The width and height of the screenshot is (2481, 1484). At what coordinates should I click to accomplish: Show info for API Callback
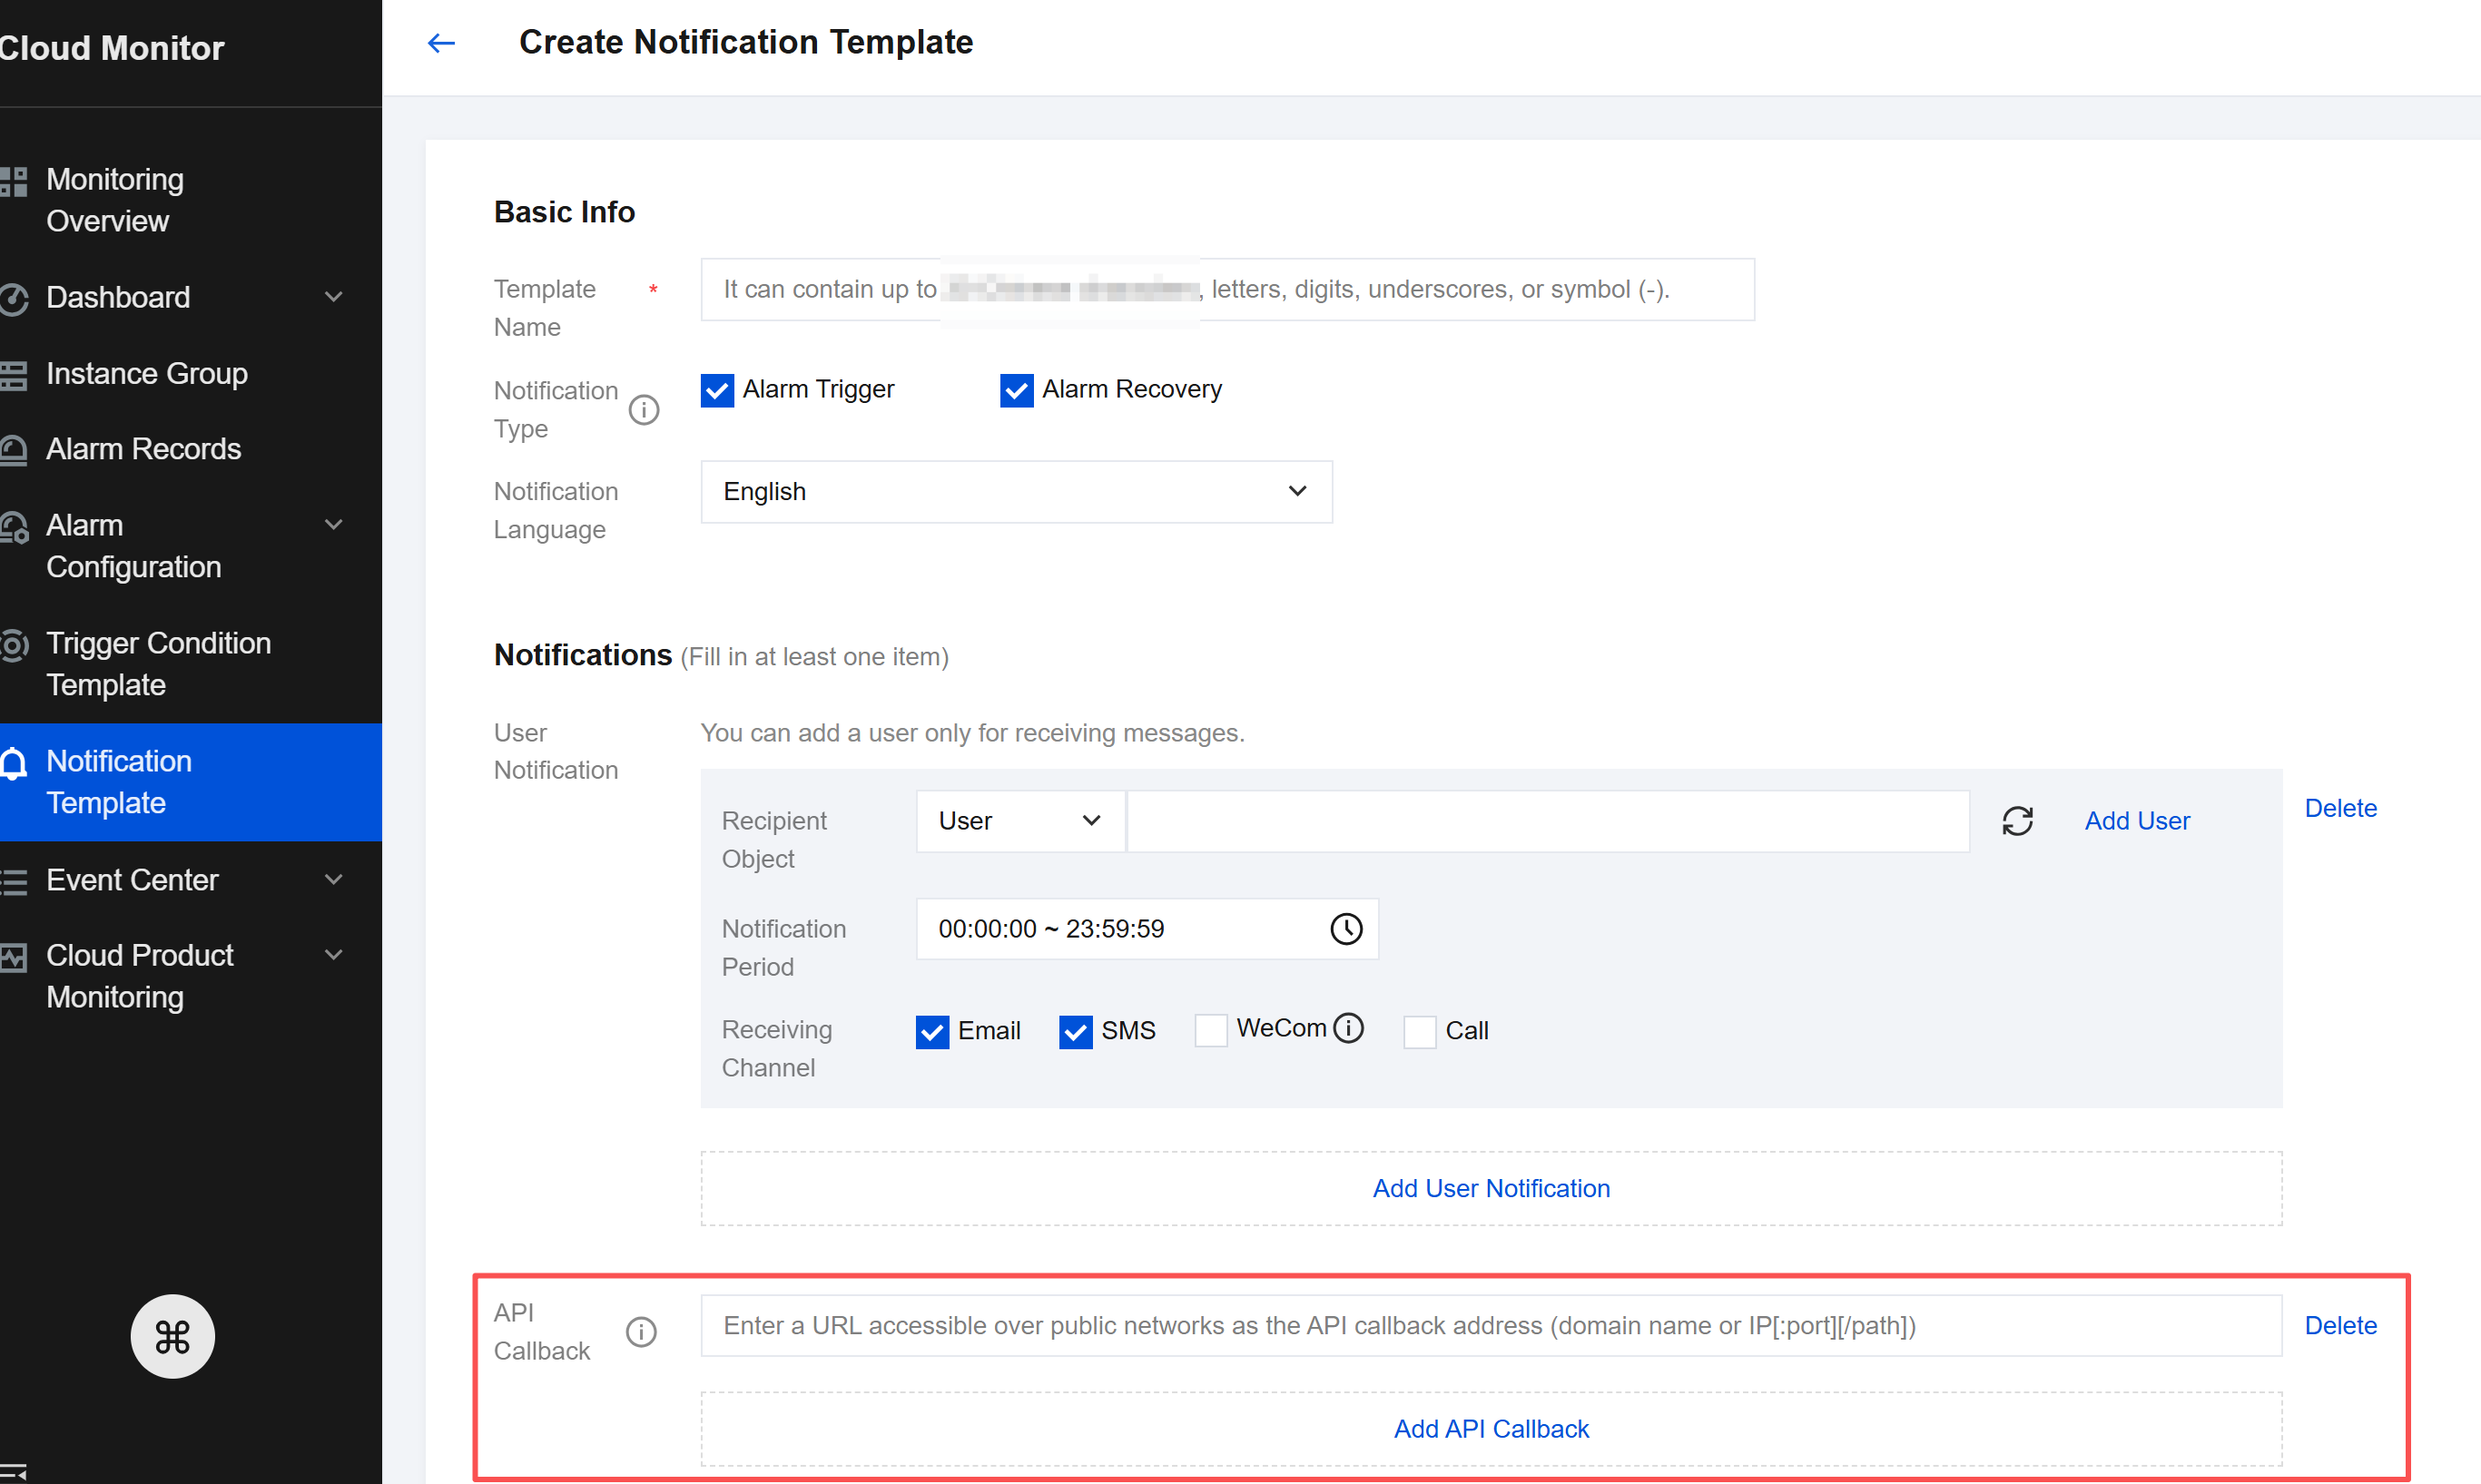point(641,1332)
